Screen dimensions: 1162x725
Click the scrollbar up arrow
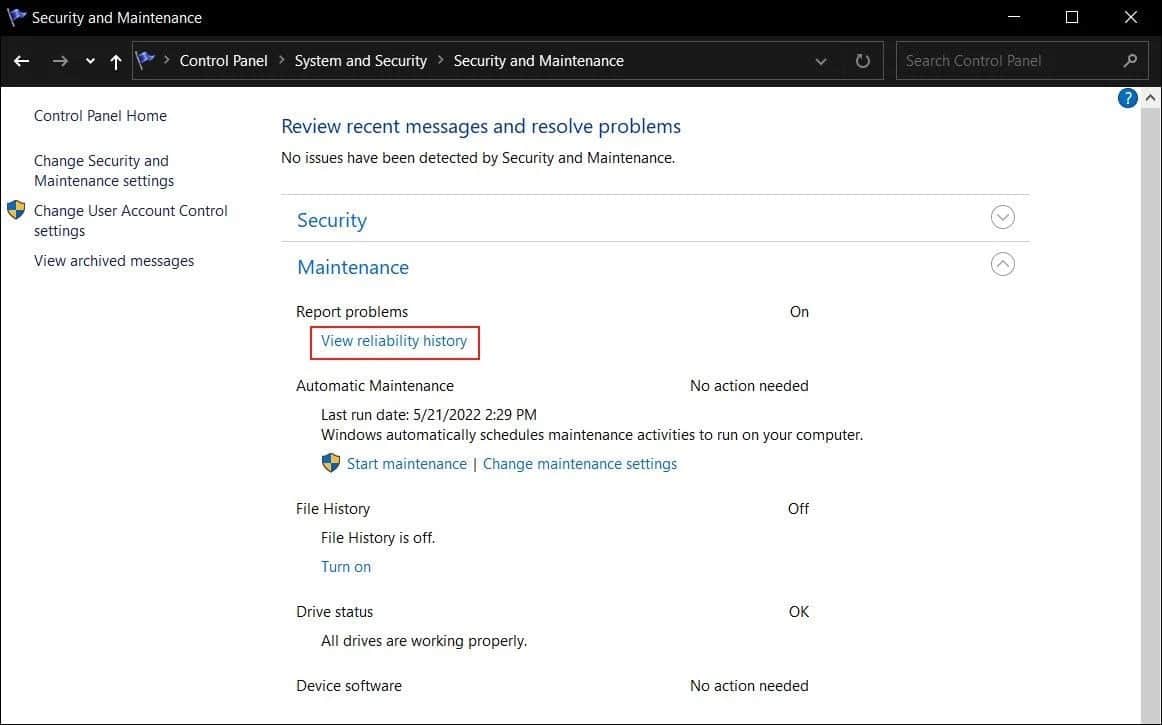pyautogui.click(x=1152, y=97)
